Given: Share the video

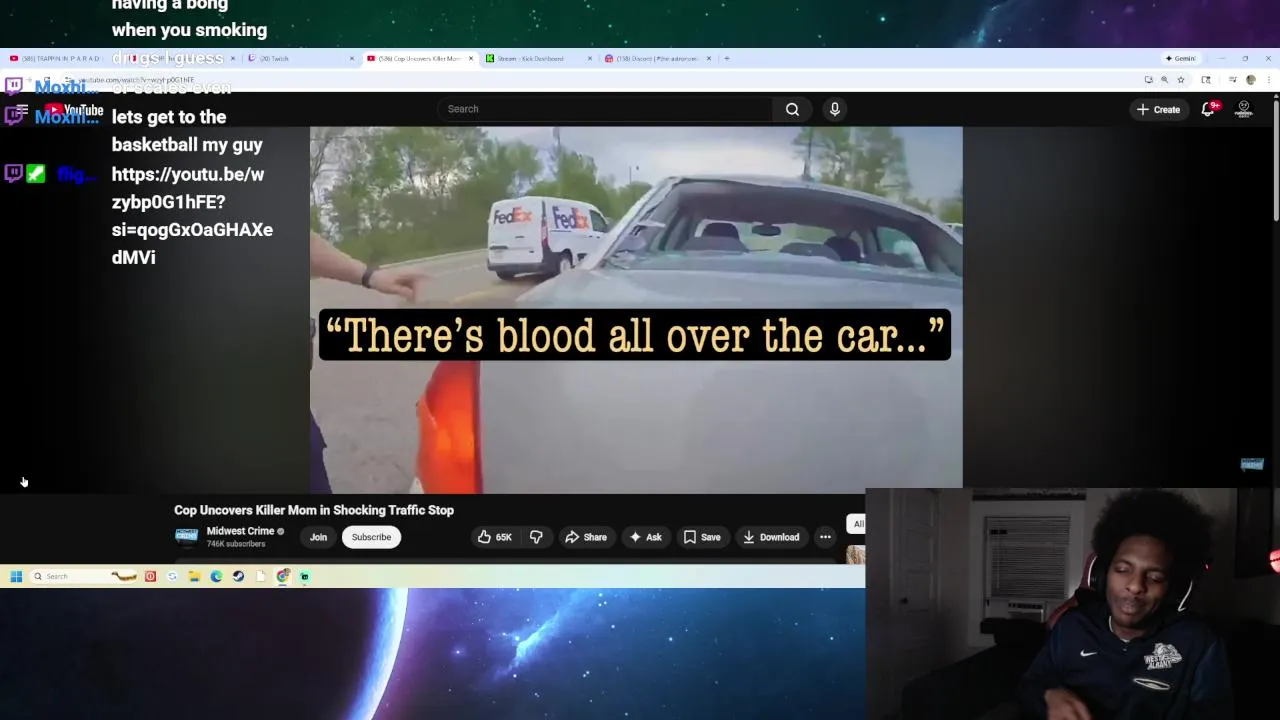Looking at the screenshot, I should (586, 537).
